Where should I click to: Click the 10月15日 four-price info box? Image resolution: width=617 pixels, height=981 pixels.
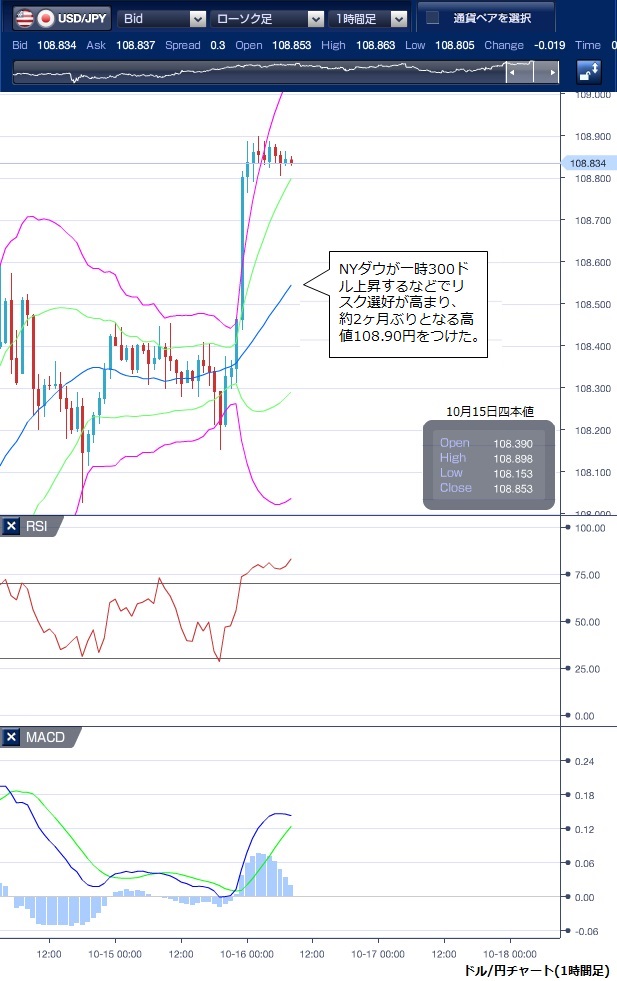tap(488, 466)
